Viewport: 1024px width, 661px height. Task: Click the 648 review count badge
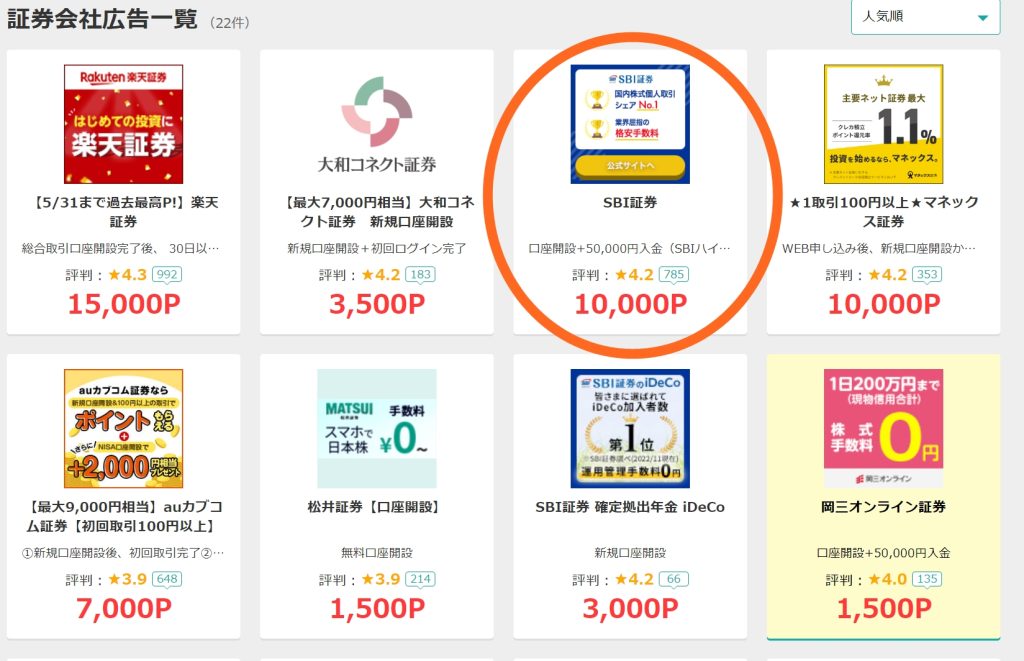[167, 579]
